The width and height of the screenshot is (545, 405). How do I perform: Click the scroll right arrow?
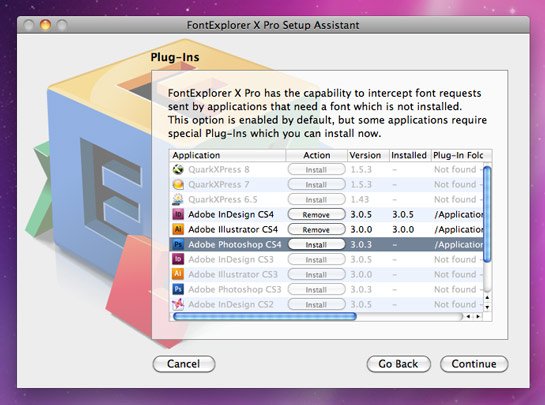coord(478,316)
